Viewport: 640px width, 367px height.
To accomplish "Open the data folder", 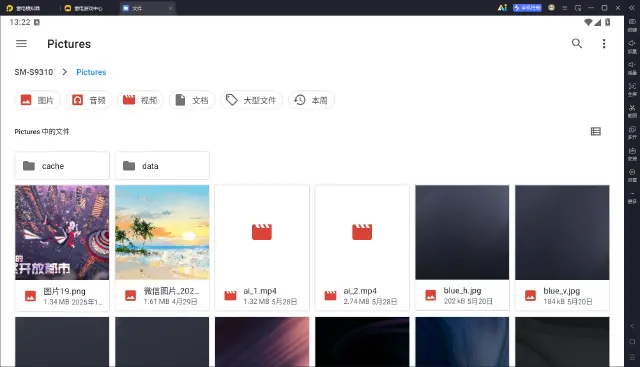I will (162, 166).
